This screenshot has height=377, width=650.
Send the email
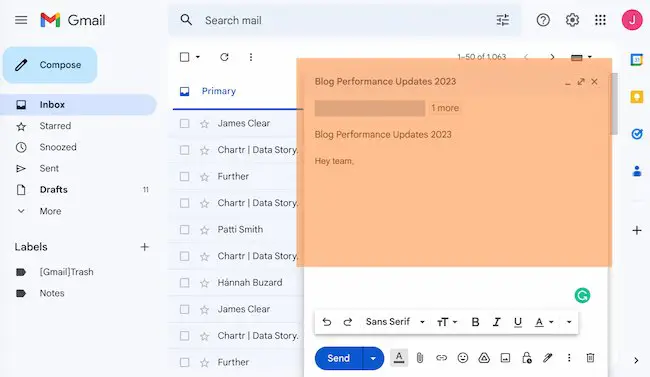click(339, 358)
